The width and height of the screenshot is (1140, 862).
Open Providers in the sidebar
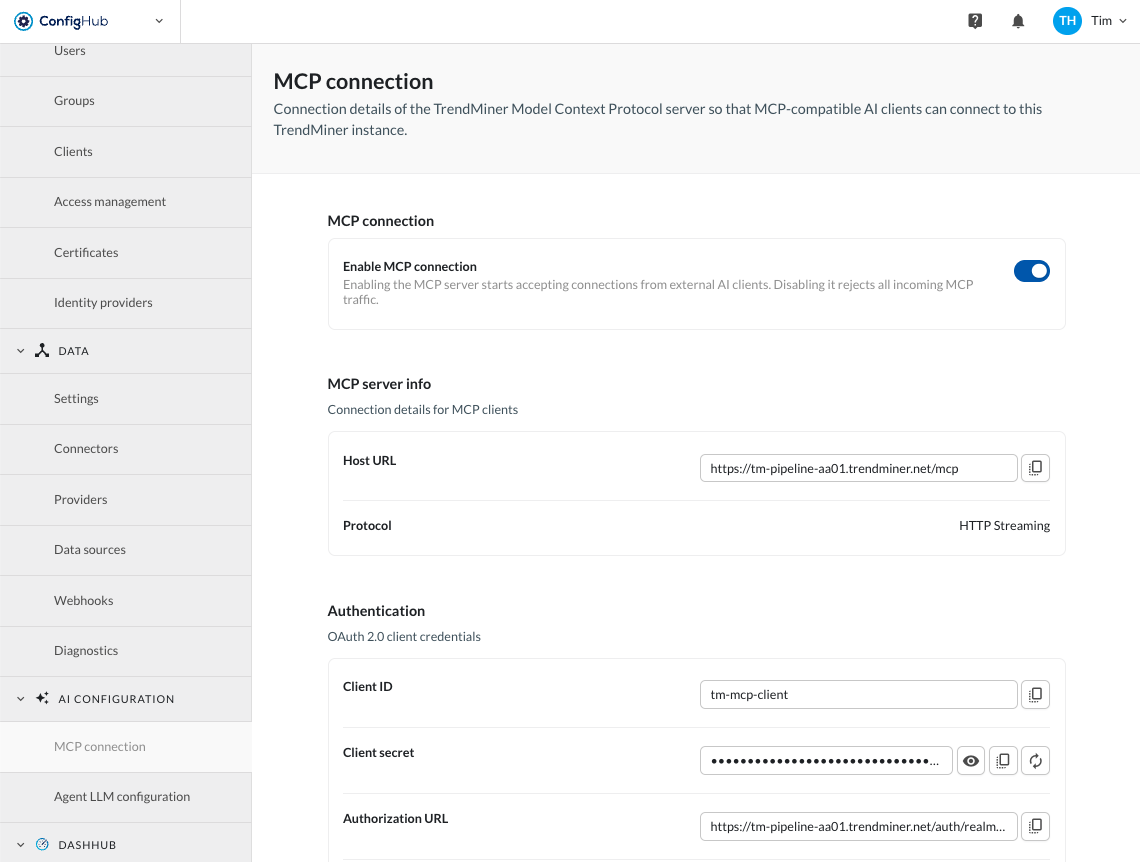tap(126, 500)
